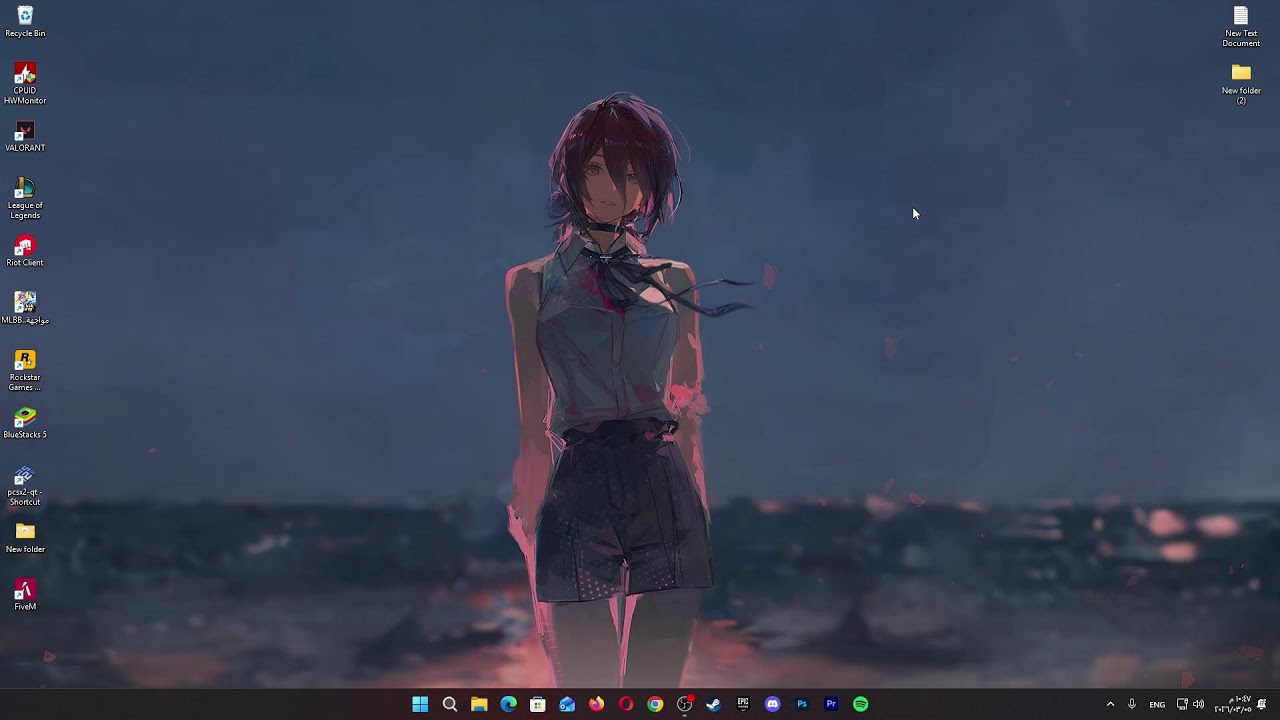Open the clock and date flyout
The image size is (1280, 720).
tap(1234, 704)
